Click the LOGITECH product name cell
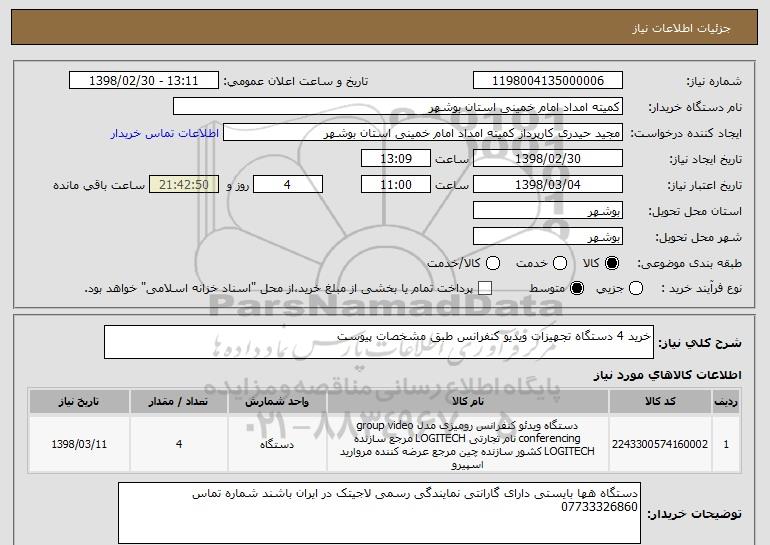770x545 pixels. [468, 444]
